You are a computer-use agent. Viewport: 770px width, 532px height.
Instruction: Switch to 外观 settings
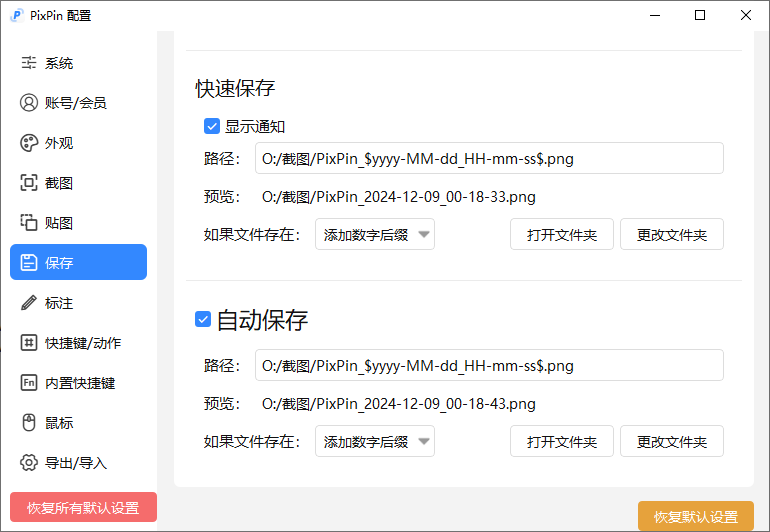[x=79, y=143]
